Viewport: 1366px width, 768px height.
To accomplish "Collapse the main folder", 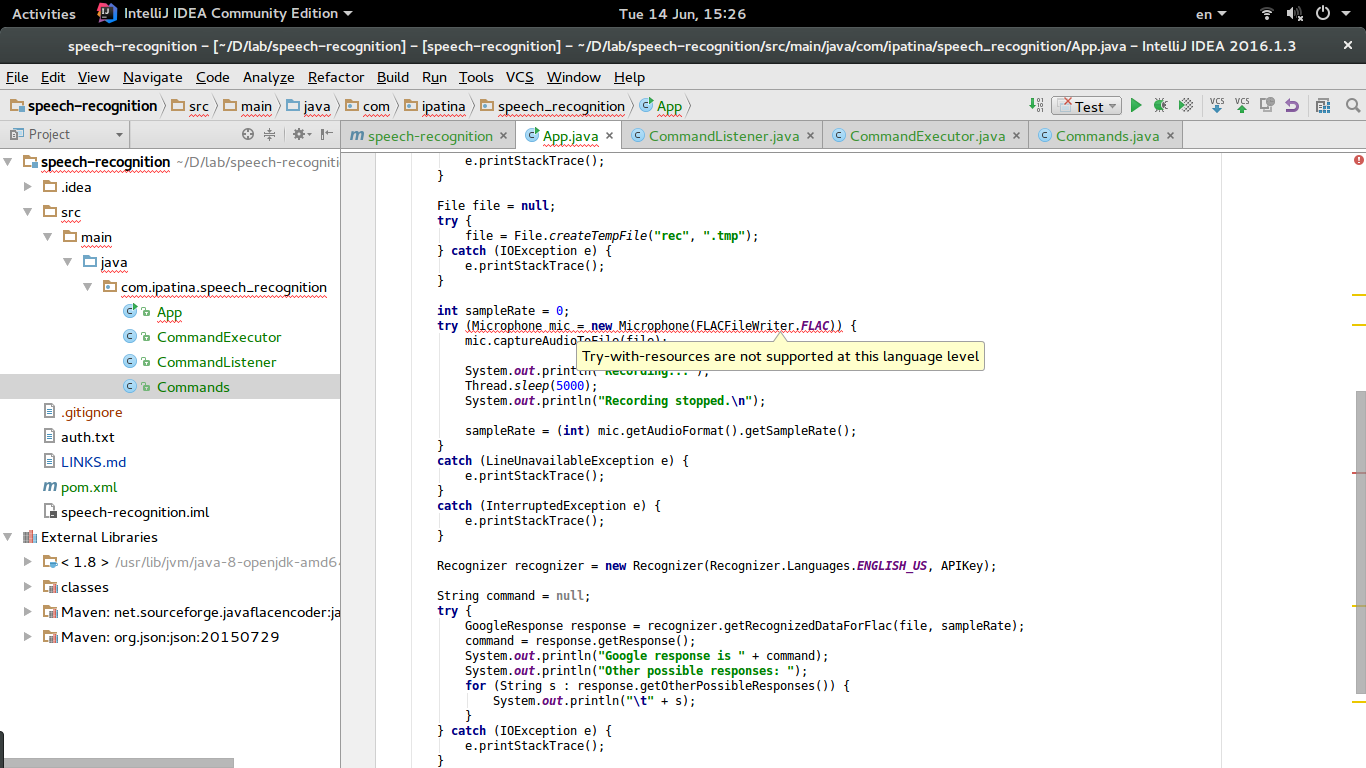I will coord(48,237).
